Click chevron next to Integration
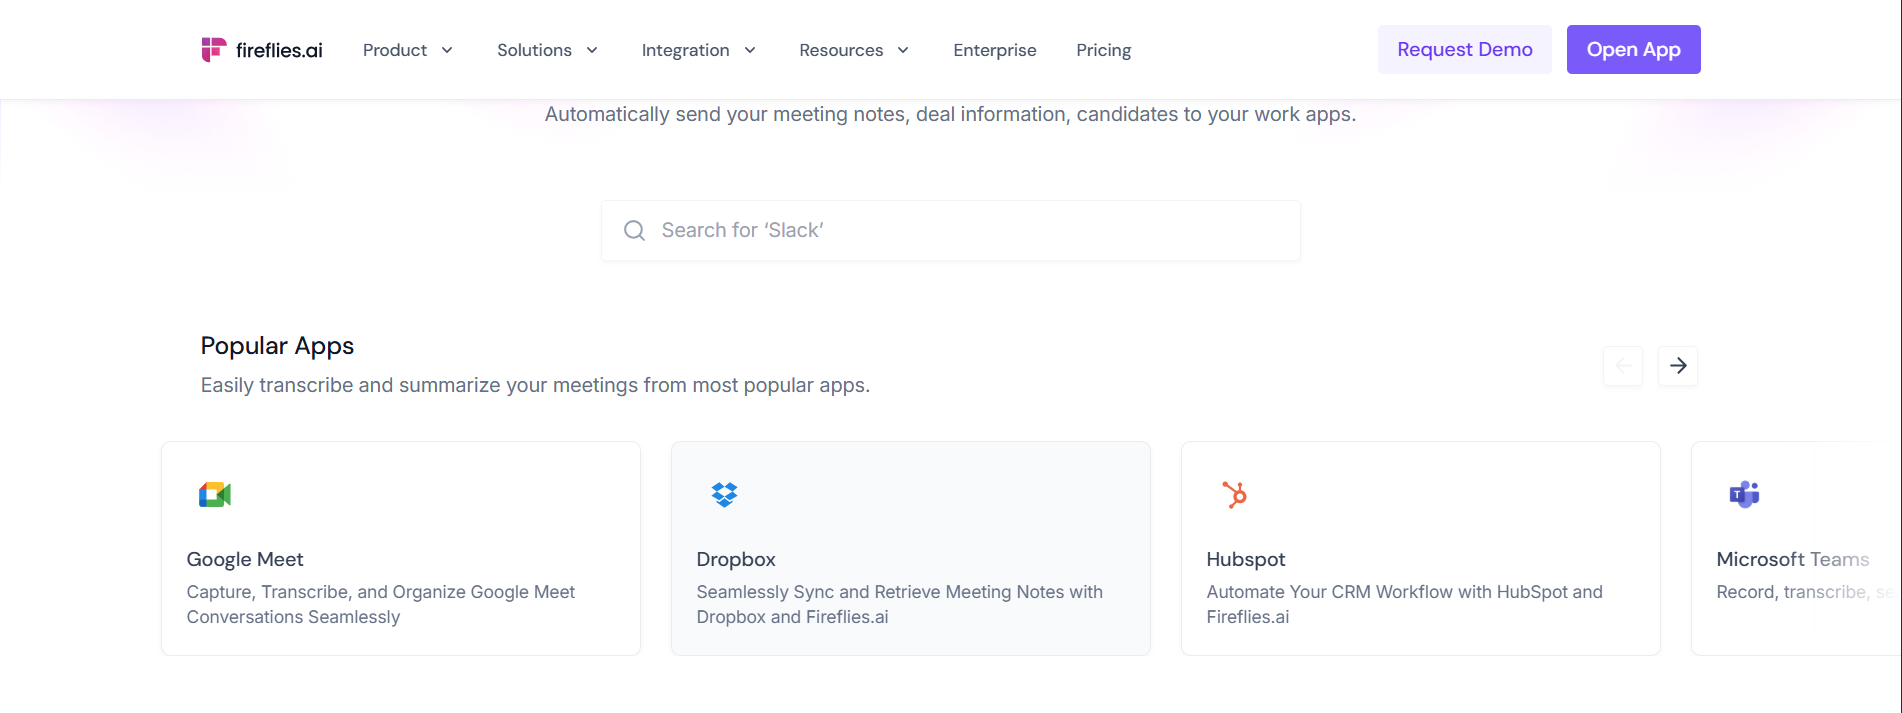Viewport: 1902px width, 713px height. click(x=750, y=50)
